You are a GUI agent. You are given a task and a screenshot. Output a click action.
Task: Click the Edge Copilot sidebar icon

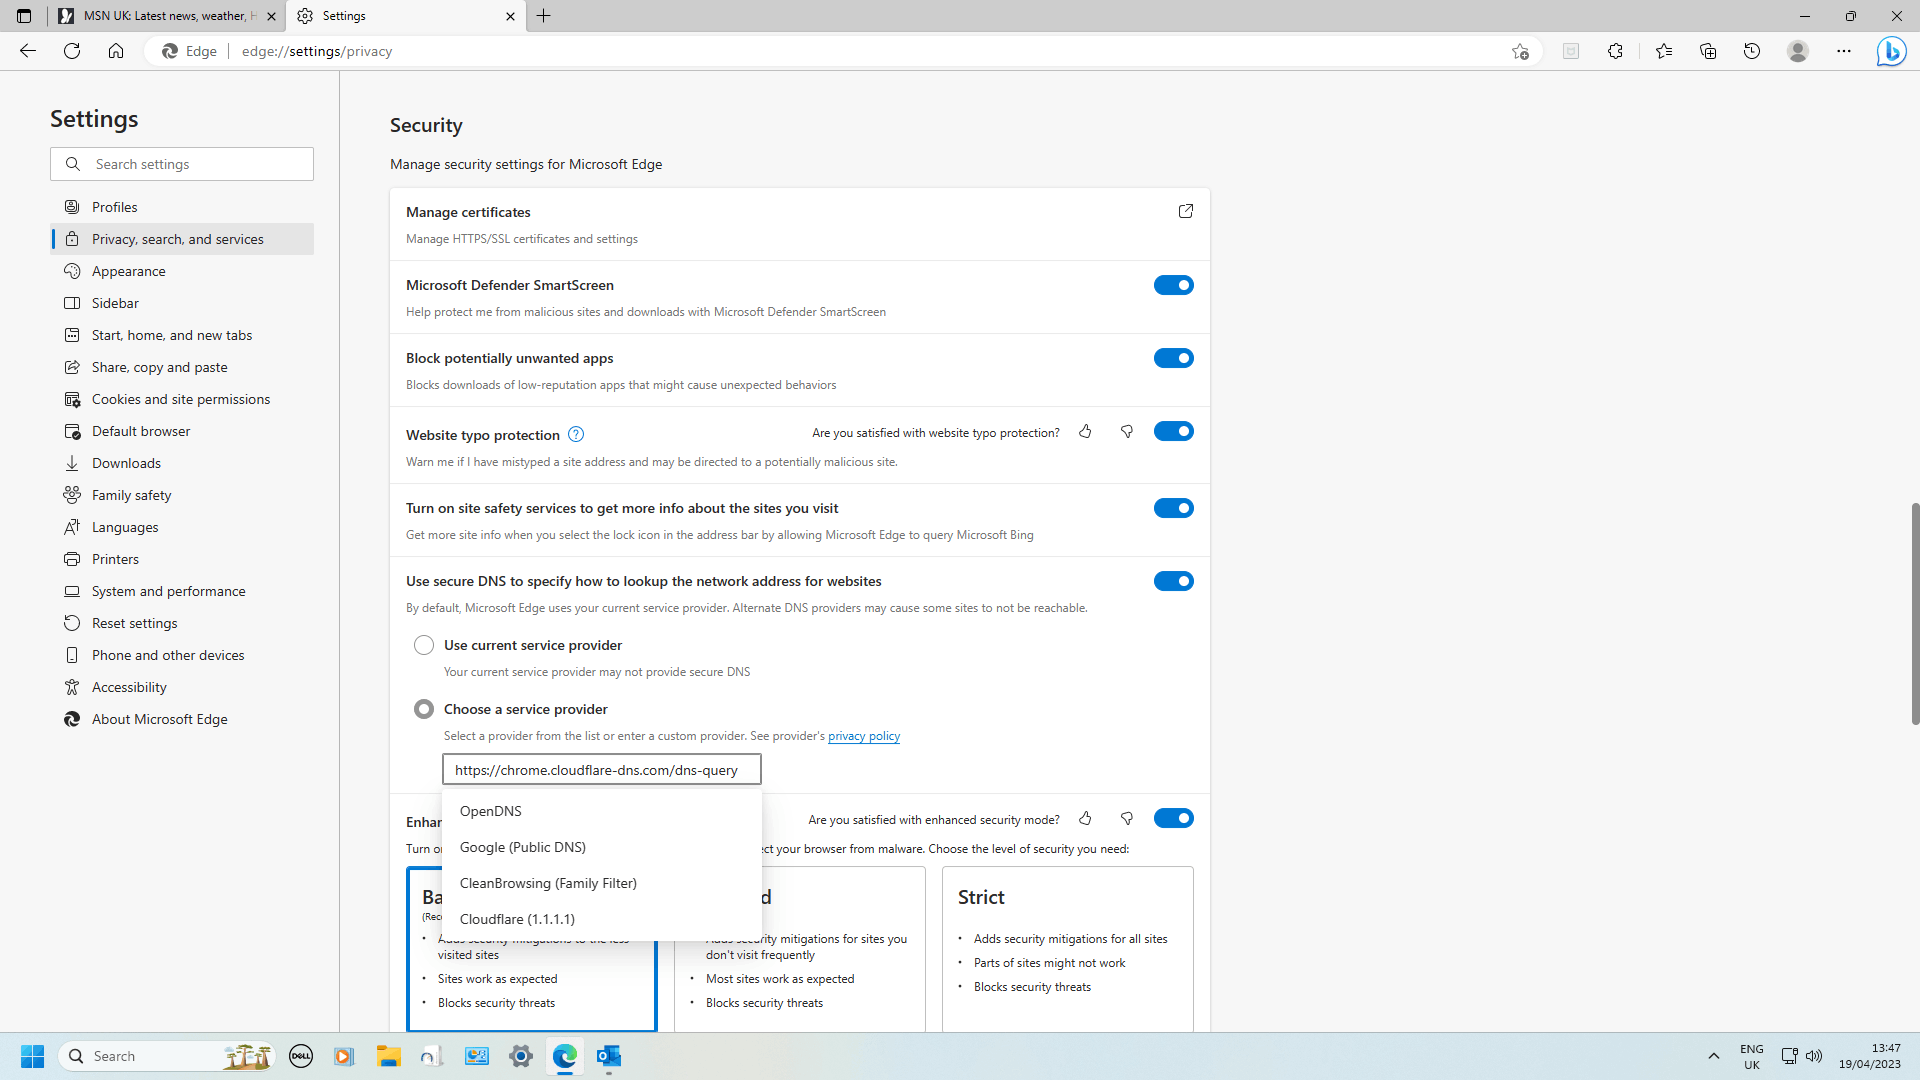pyautogui.click(x=1892, y=50)
